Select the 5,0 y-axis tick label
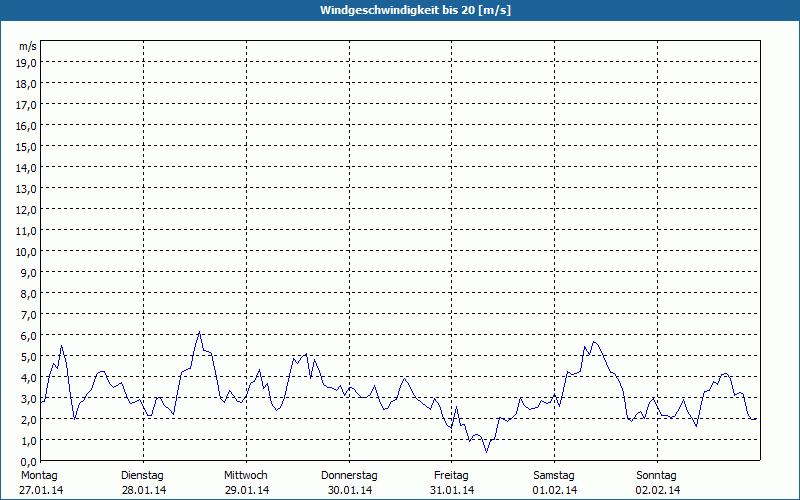Image resolution: width=800 pixels, height=500 pixels. (x=27, y=356)
